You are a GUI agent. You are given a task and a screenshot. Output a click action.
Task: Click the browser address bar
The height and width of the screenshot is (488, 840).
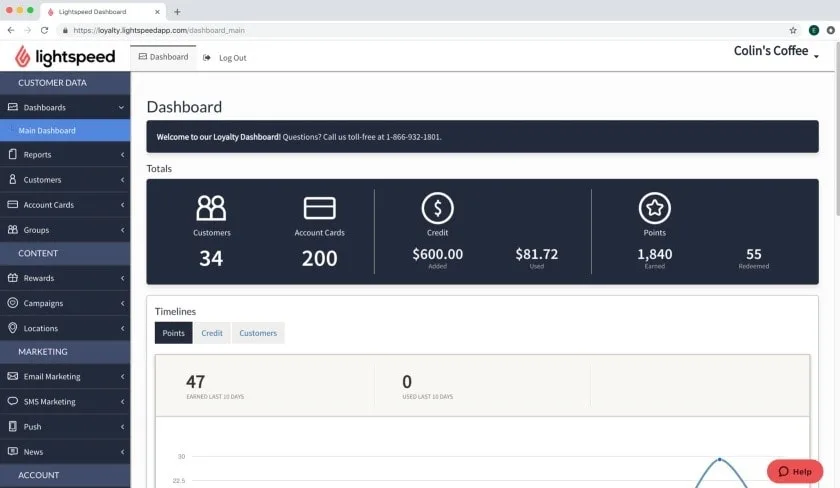[x=400, y=30]
